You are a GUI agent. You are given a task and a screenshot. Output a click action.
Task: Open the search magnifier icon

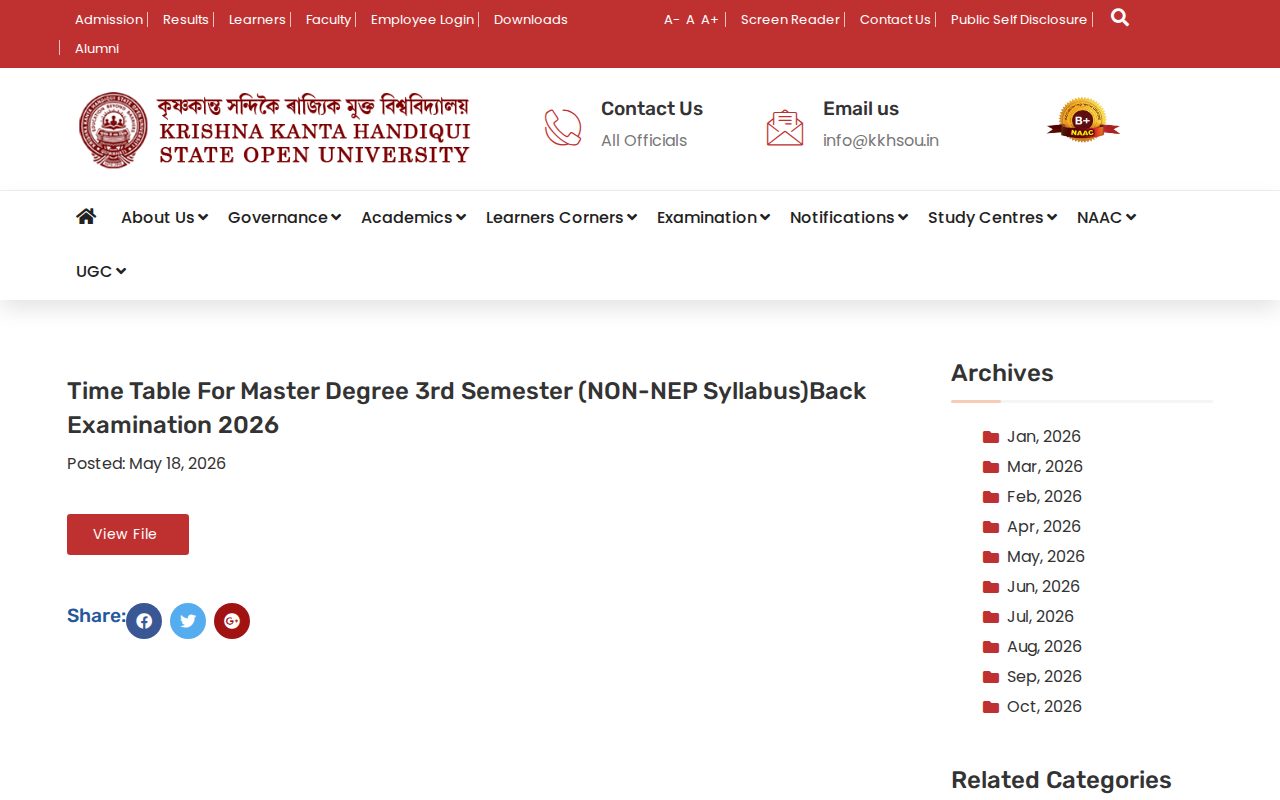point(1120,18)
